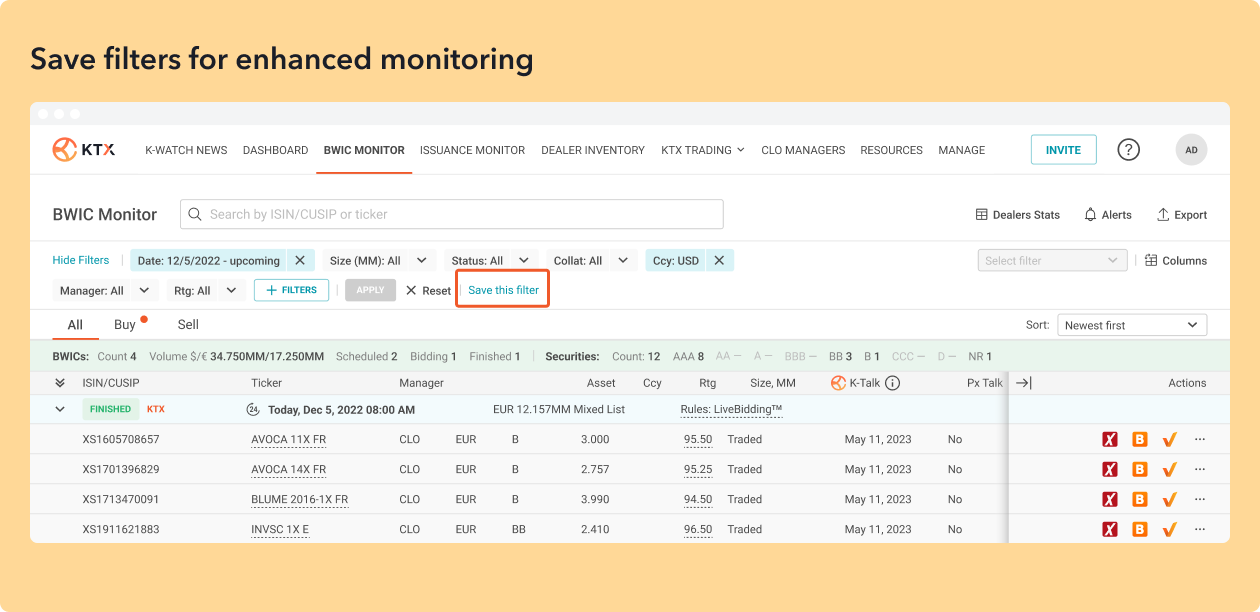Collapse the FINISHED BWIC row chevron
Image resolution: width=1260 pixels, height=612 pixels.
coord(60,409)
